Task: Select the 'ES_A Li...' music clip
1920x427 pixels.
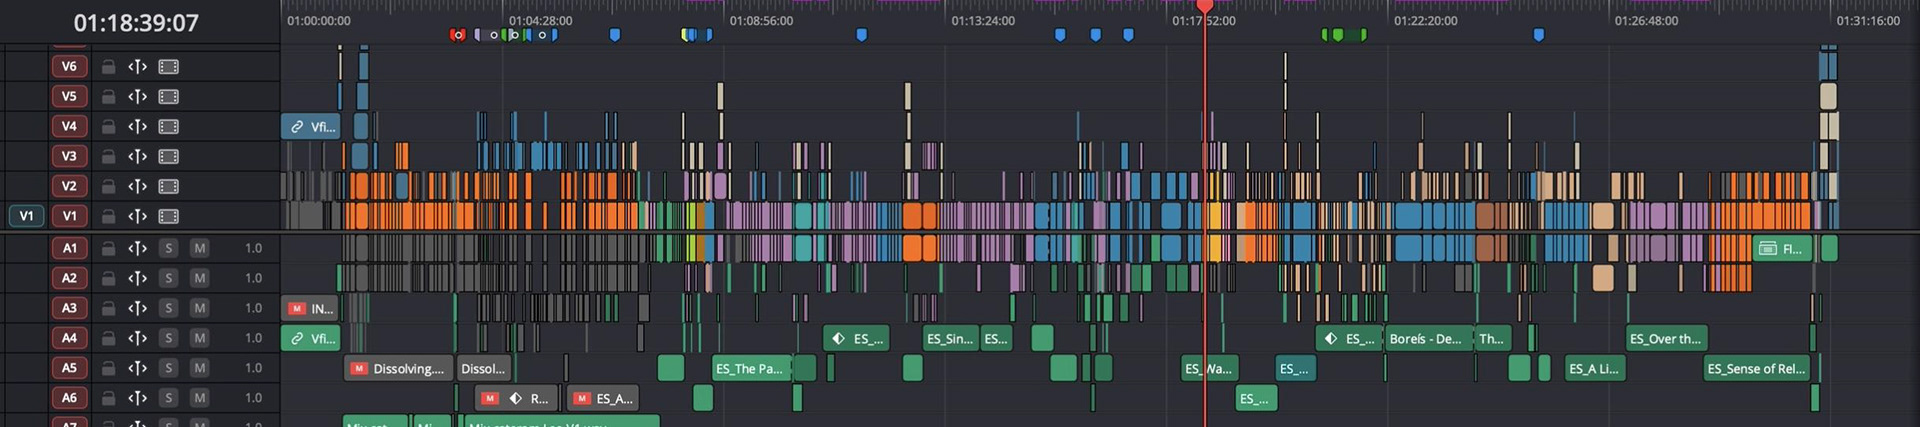Action: [1596, 369]
